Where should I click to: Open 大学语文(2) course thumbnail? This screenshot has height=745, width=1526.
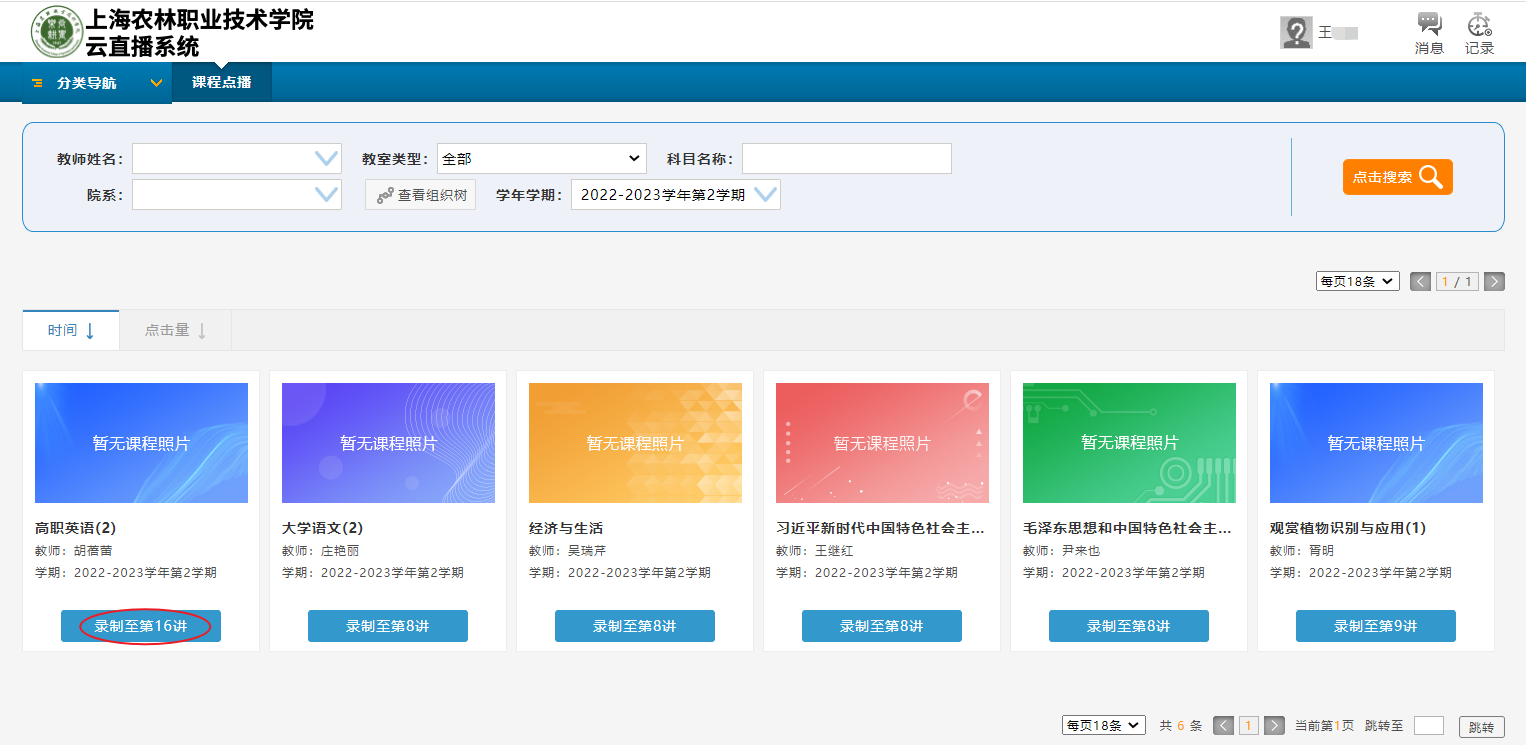(388, 443)
